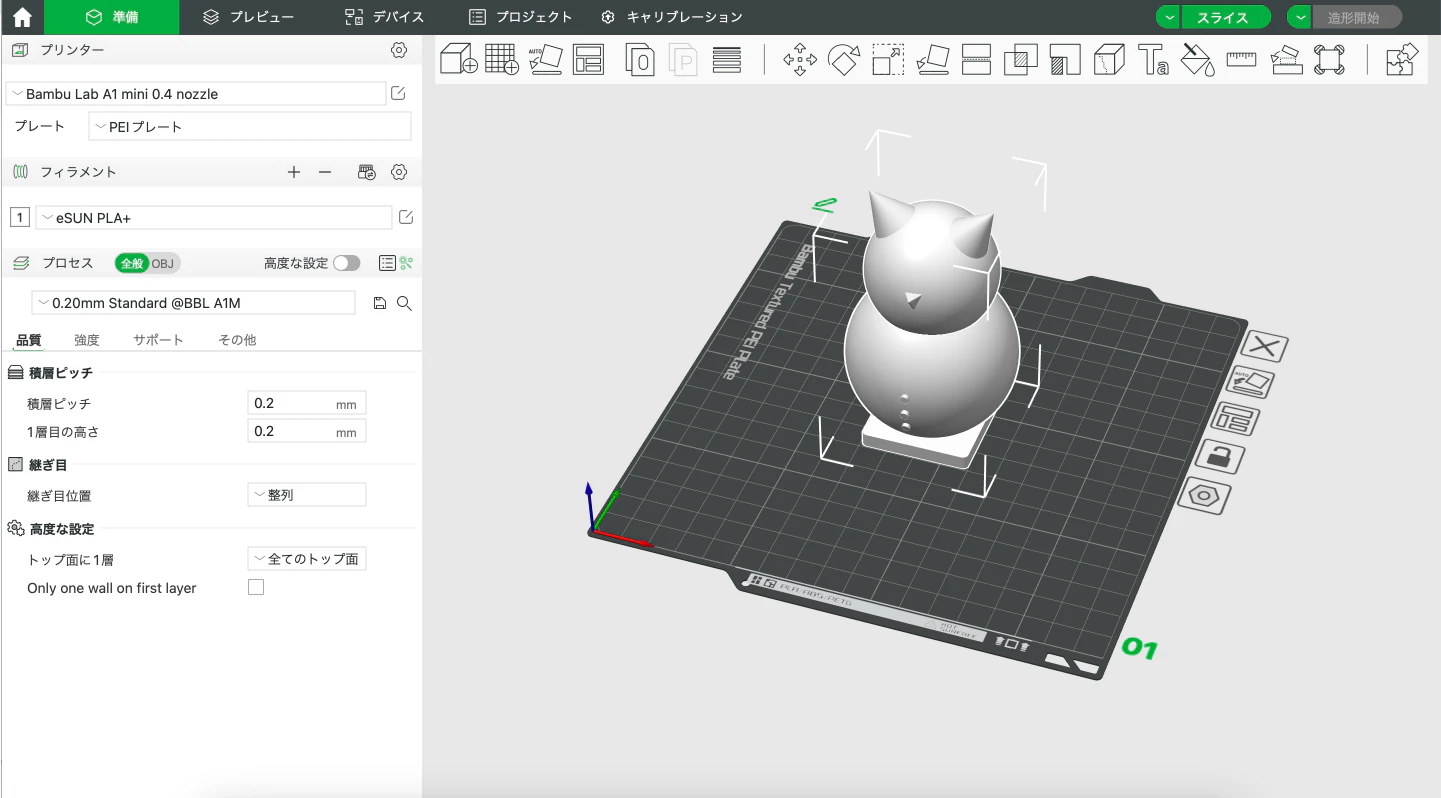Screen dimensions: 1441x798
Task: Switch to the プレビュー tab
Action: [248, 17]
